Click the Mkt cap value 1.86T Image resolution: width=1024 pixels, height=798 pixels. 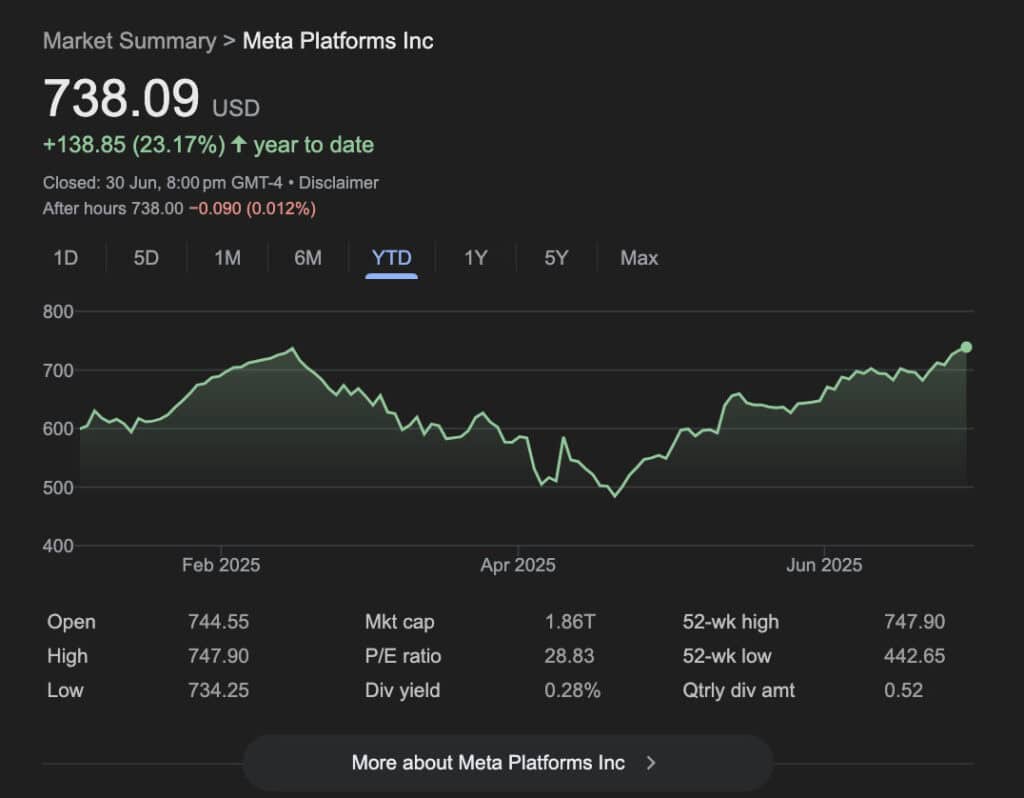click(x=569, y=622)
